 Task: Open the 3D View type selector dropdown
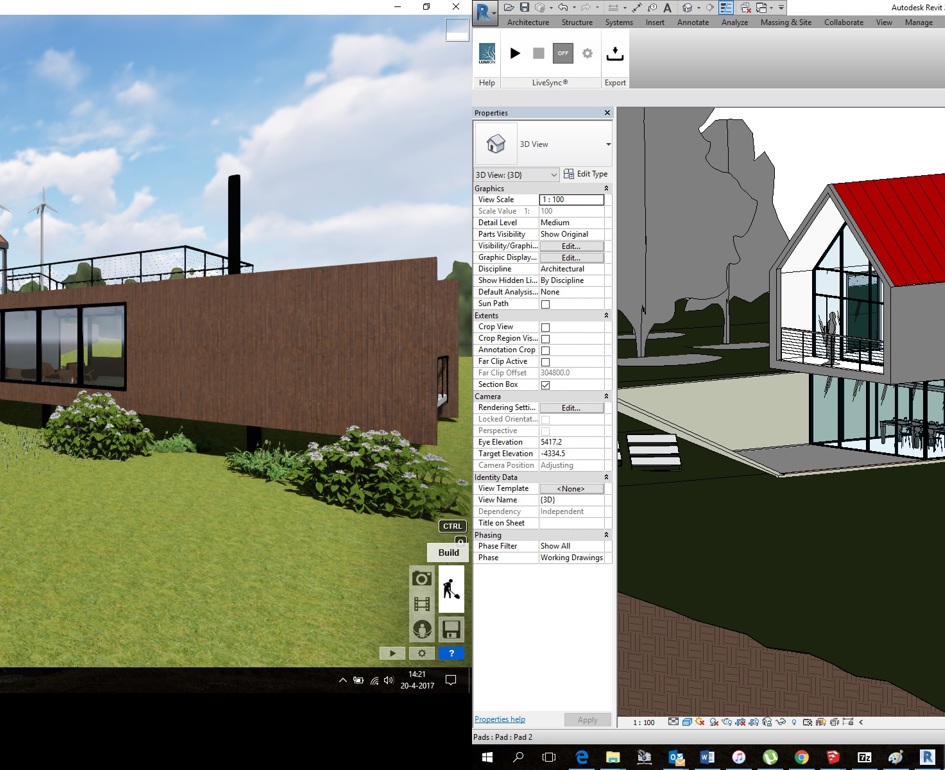point(608,144)
